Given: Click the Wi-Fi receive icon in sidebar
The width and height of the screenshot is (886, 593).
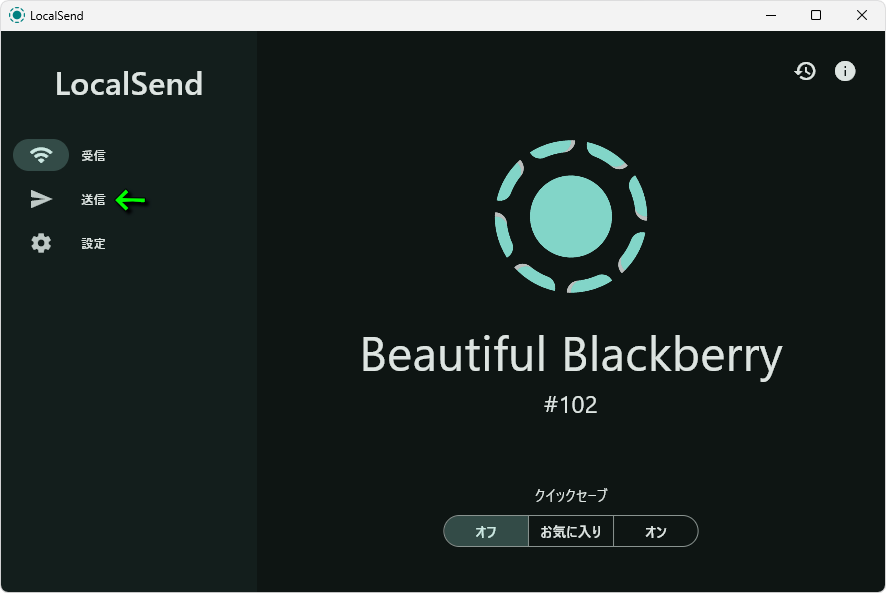Looking at the screenshot, I should 41,155.
